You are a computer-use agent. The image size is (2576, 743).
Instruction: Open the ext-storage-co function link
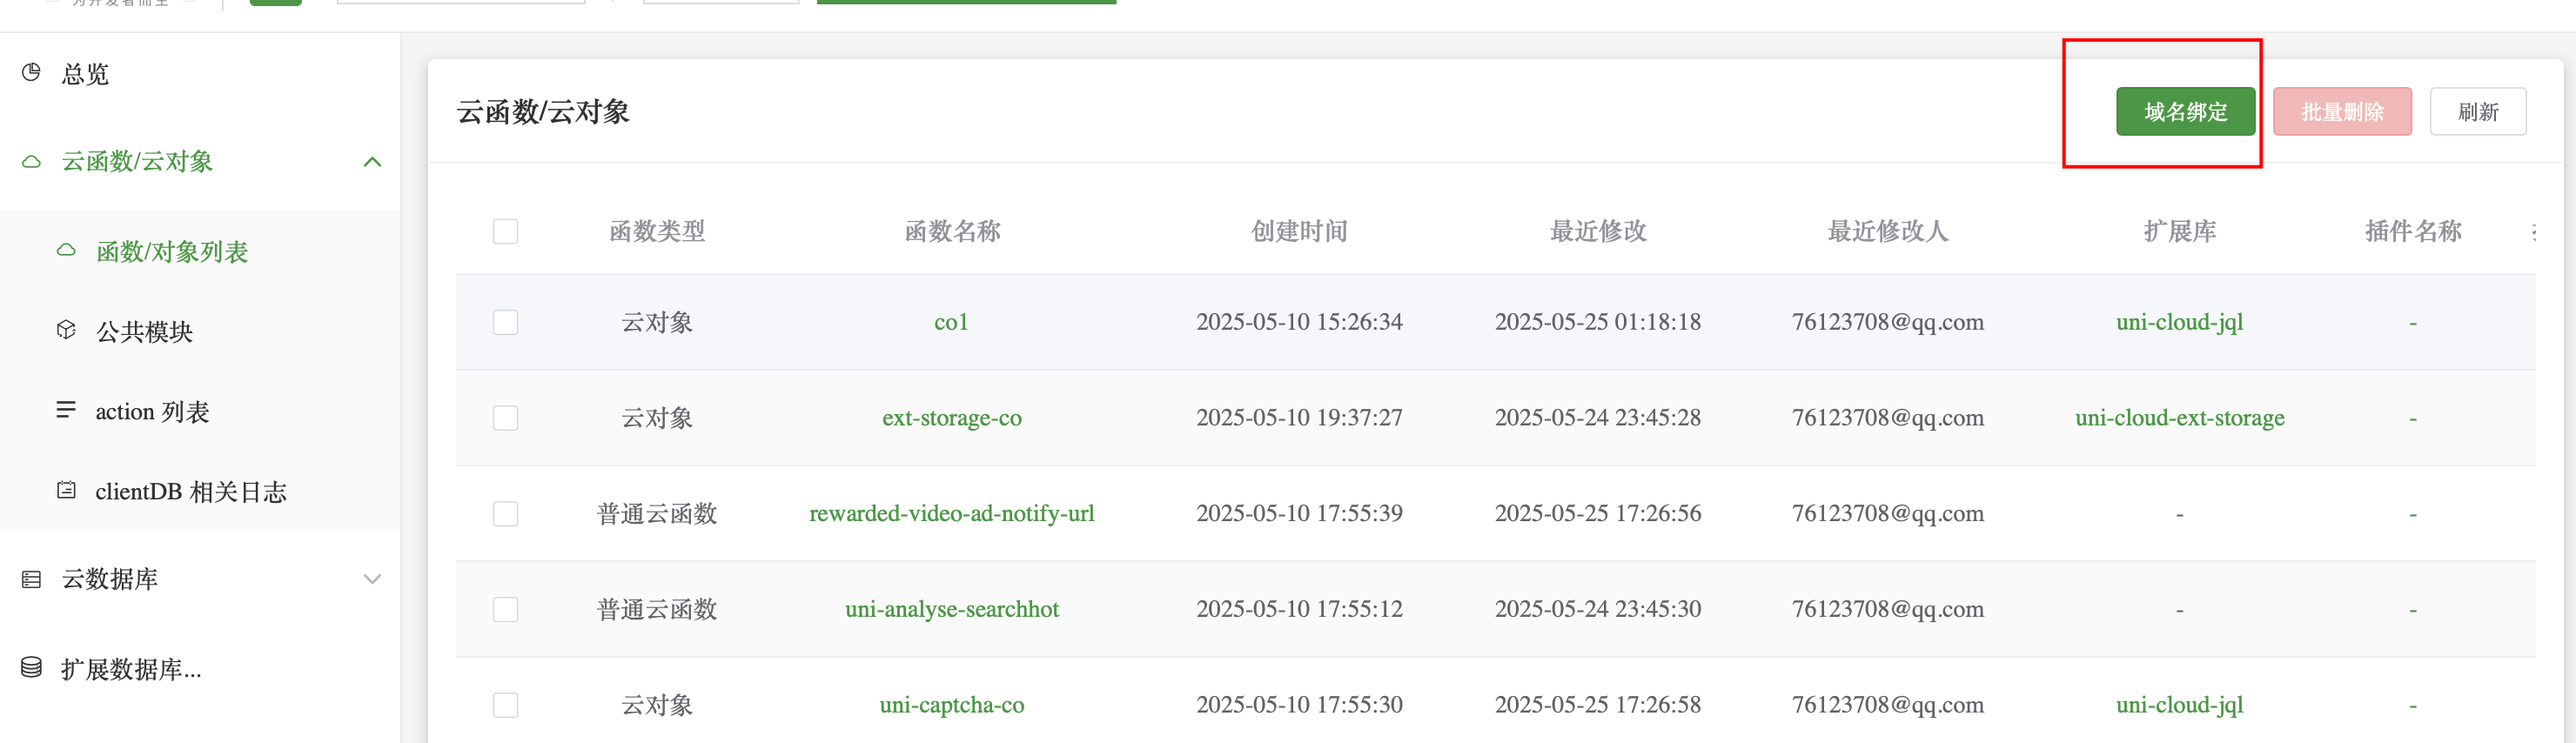(951, 418)
